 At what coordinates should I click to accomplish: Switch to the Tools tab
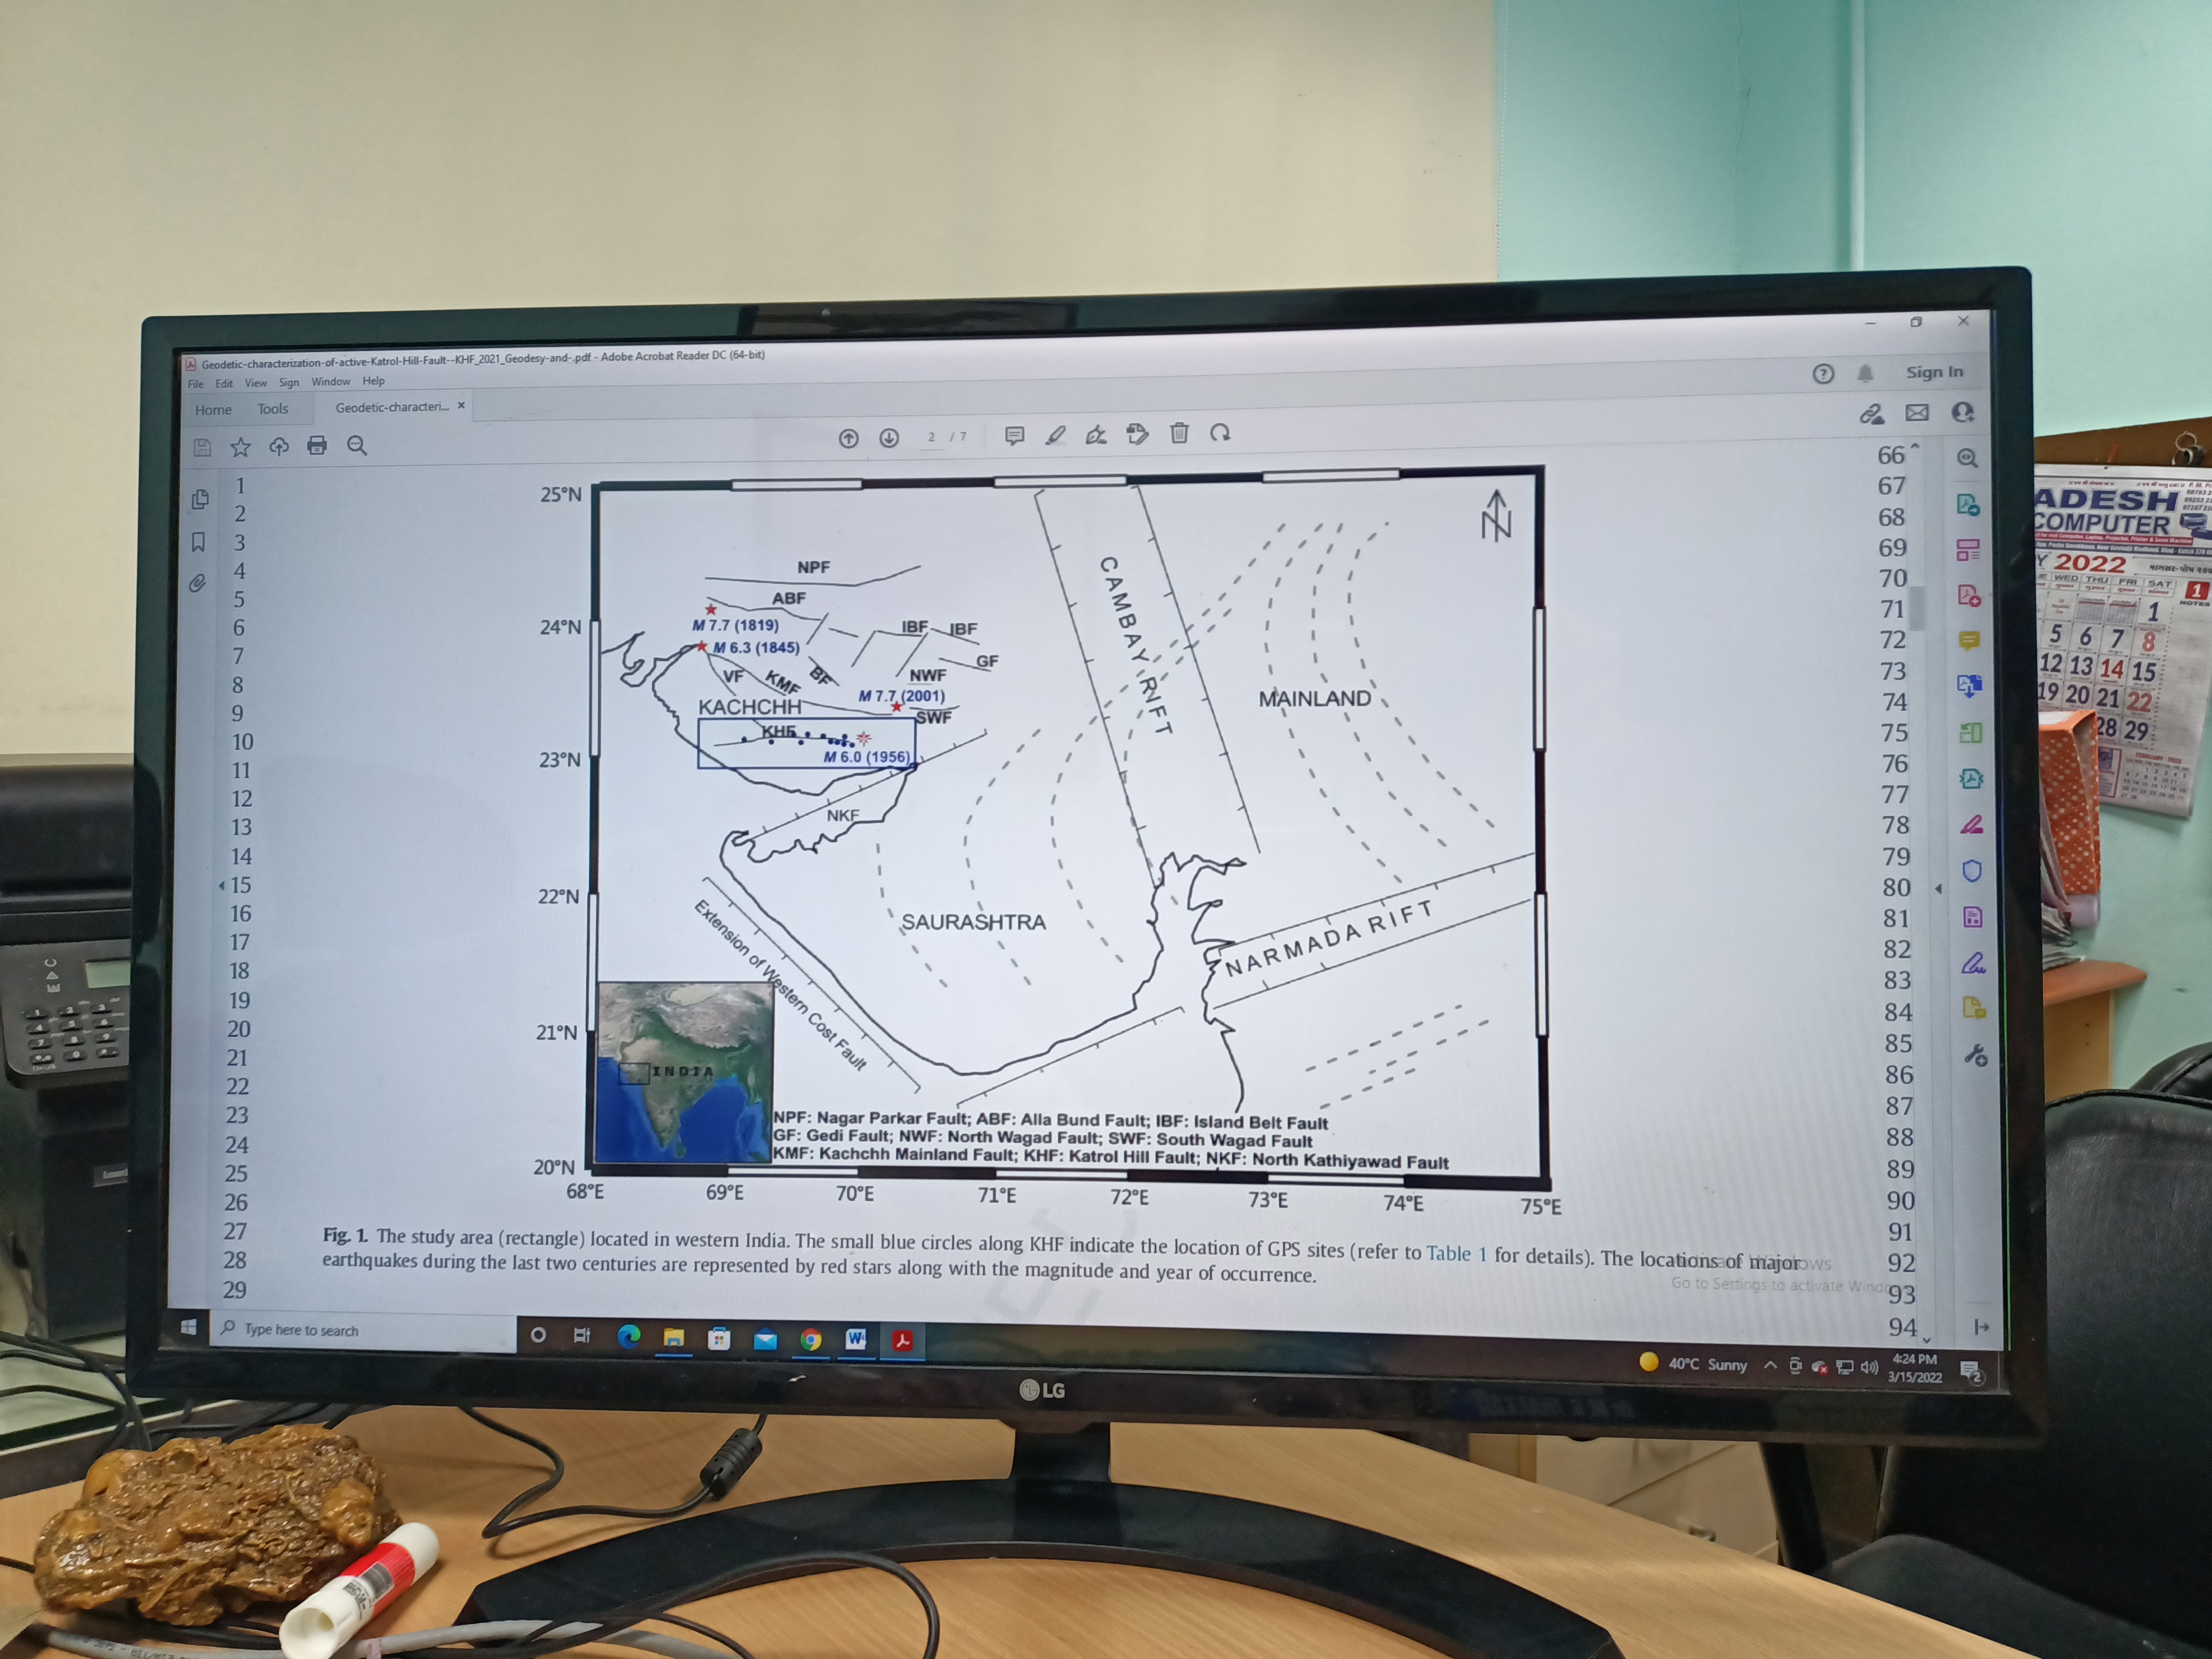coord(273,409)
